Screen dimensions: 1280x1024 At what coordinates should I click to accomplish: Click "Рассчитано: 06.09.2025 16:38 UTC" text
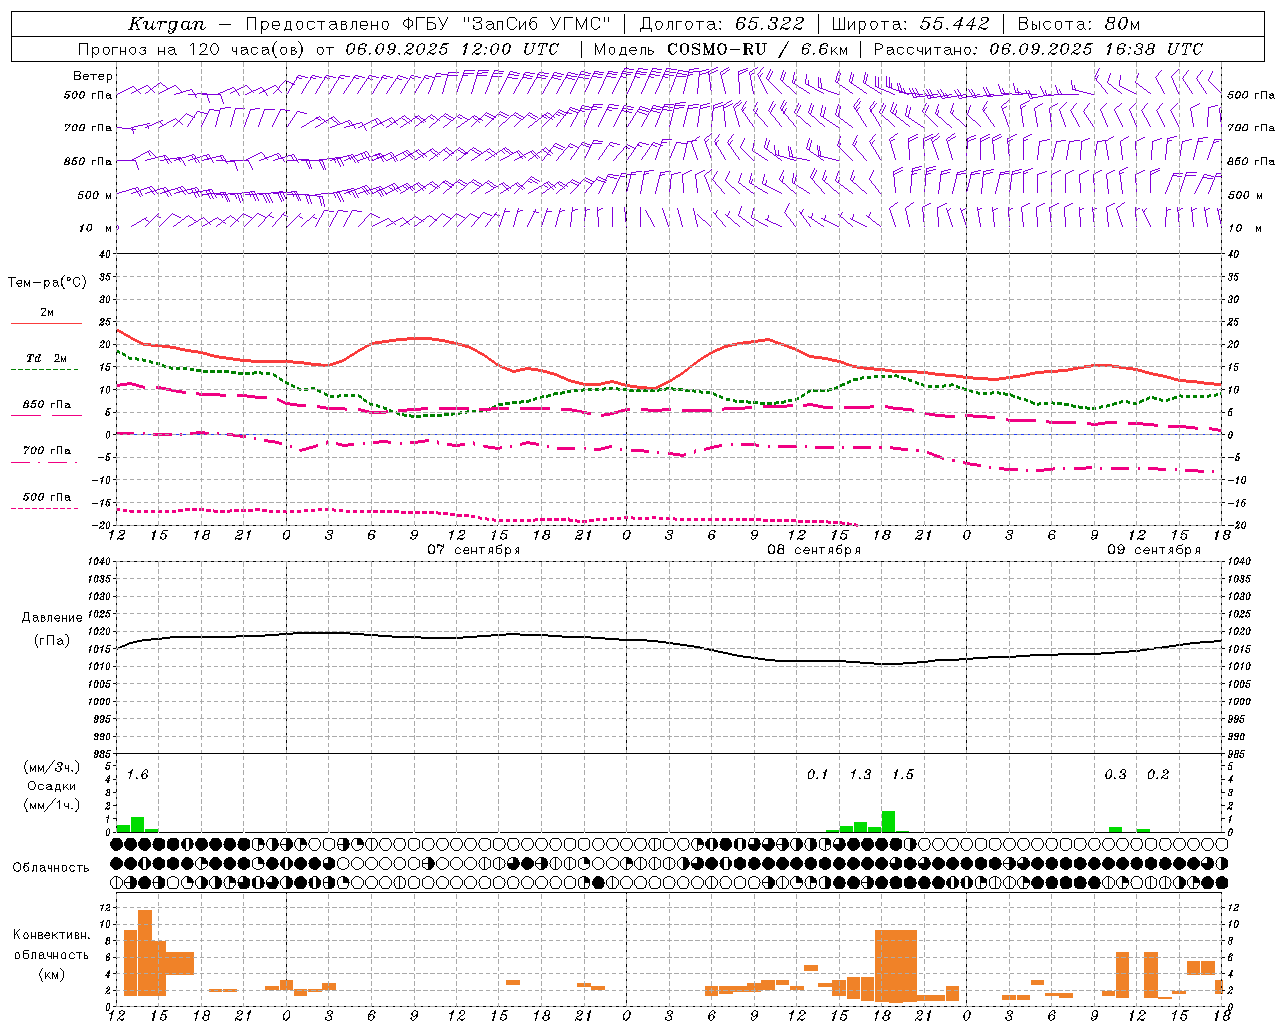point(1038,49)
